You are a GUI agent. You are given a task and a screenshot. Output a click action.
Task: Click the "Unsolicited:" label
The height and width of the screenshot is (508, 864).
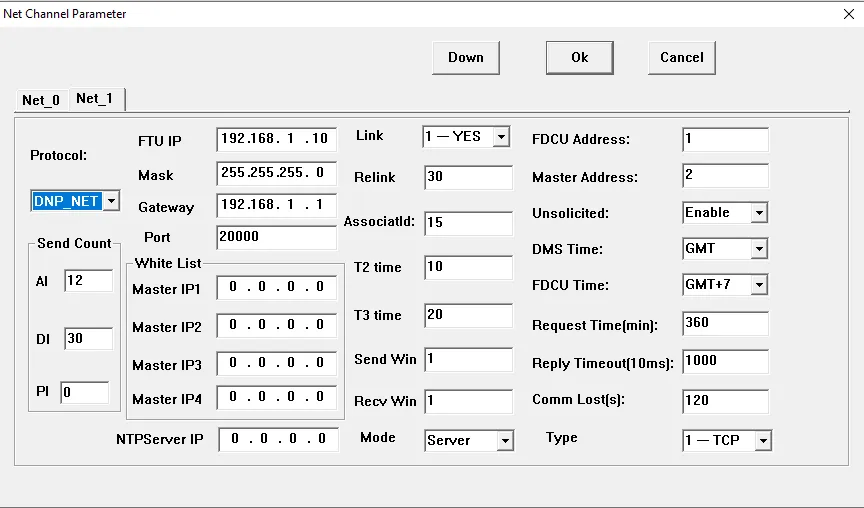click(x=570, y=213)
